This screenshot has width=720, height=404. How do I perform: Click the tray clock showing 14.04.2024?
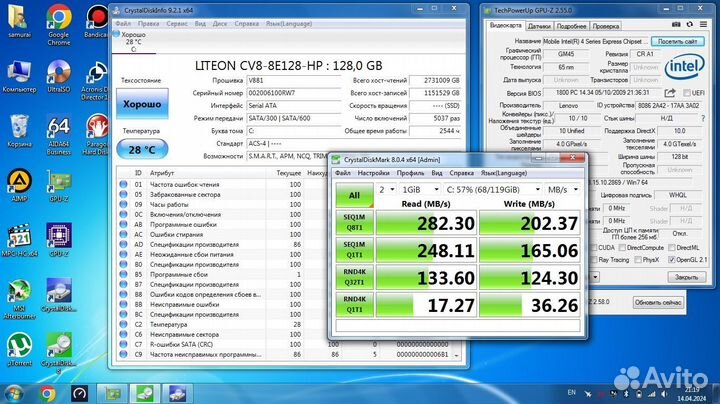pos(691,394)
